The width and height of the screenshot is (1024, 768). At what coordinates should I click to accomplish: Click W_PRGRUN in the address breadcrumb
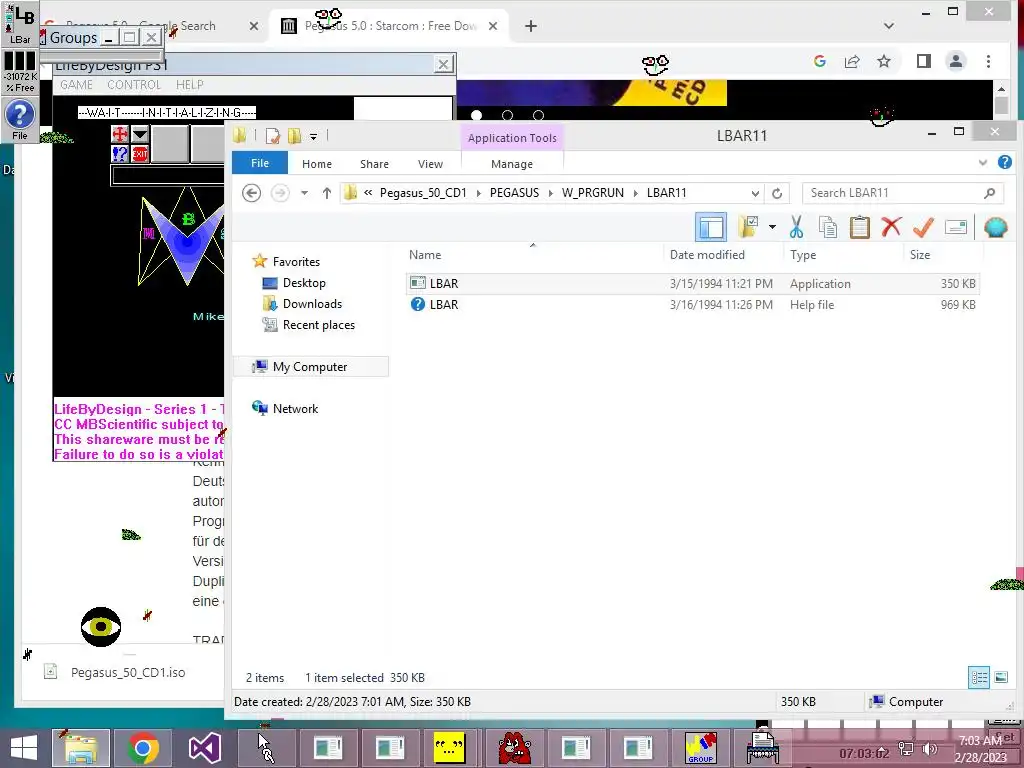coord(592,193)
